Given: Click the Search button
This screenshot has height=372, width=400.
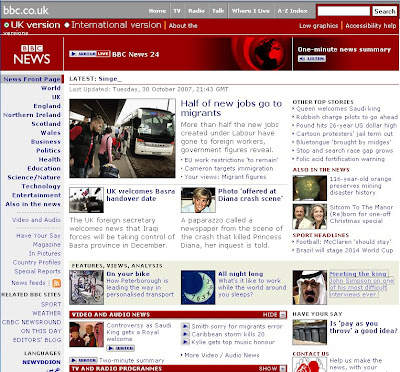Looking at the screenshot, I should pos(385,11).
